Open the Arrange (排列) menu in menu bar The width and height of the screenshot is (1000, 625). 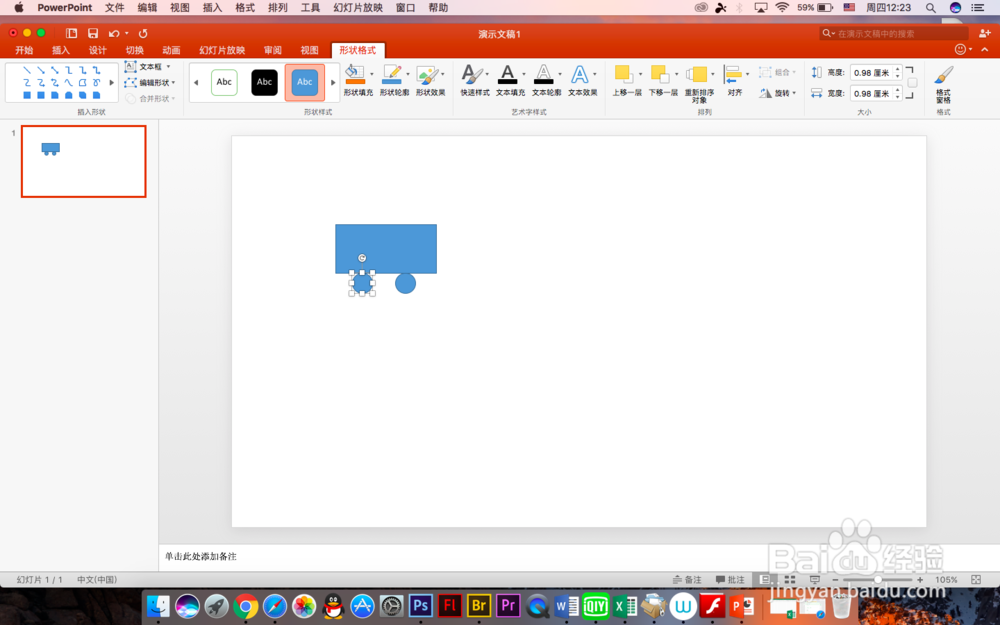(277, 8)
